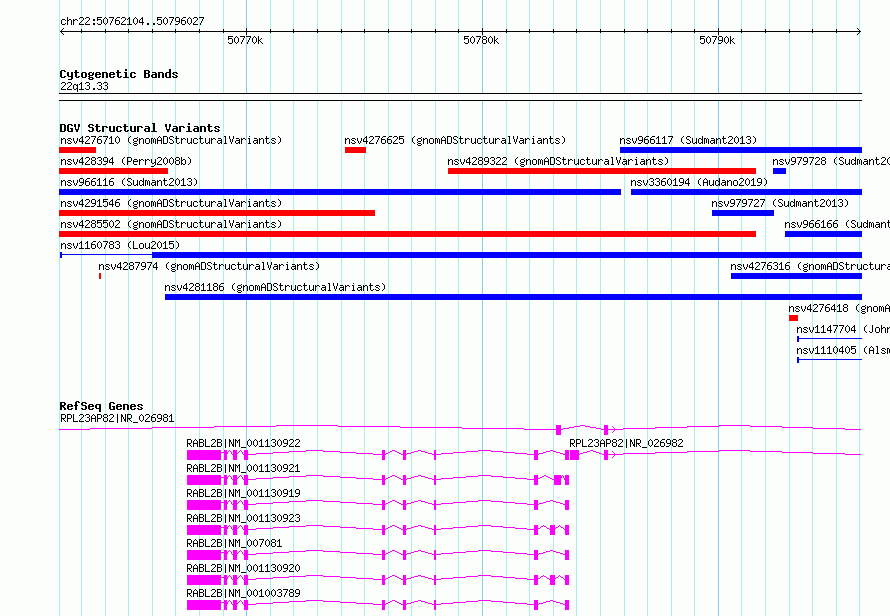Select the nsv1160783 (Lou2015) label
890x616 pixels.
coord(120,245)
